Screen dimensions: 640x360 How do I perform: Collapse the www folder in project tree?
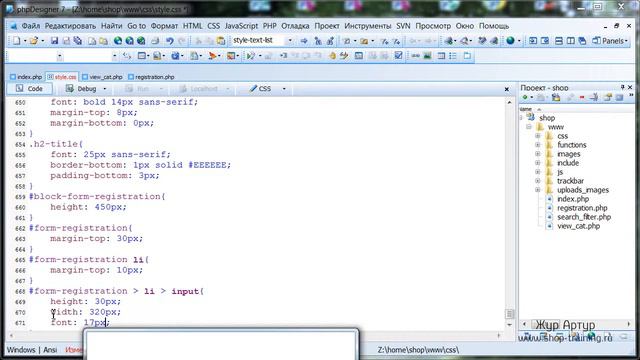click(529, 127)
